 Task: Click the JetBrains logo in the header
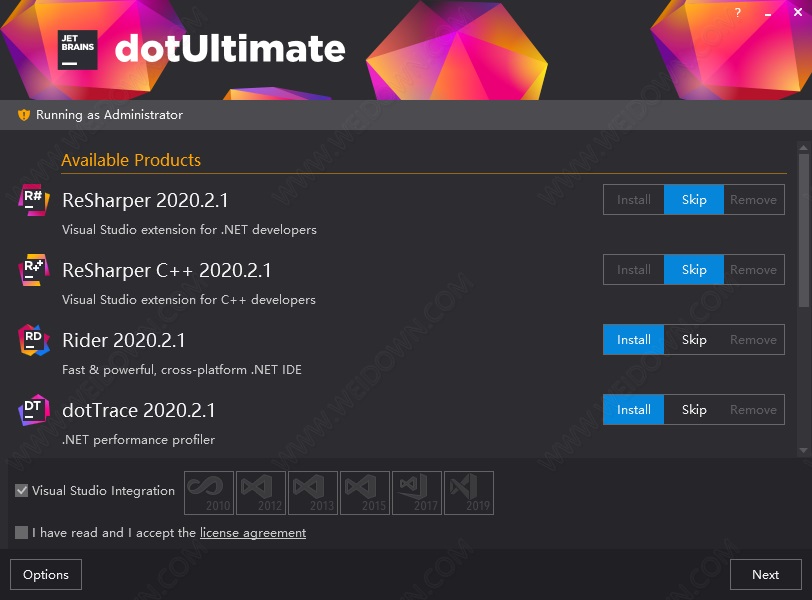(77, 49)
